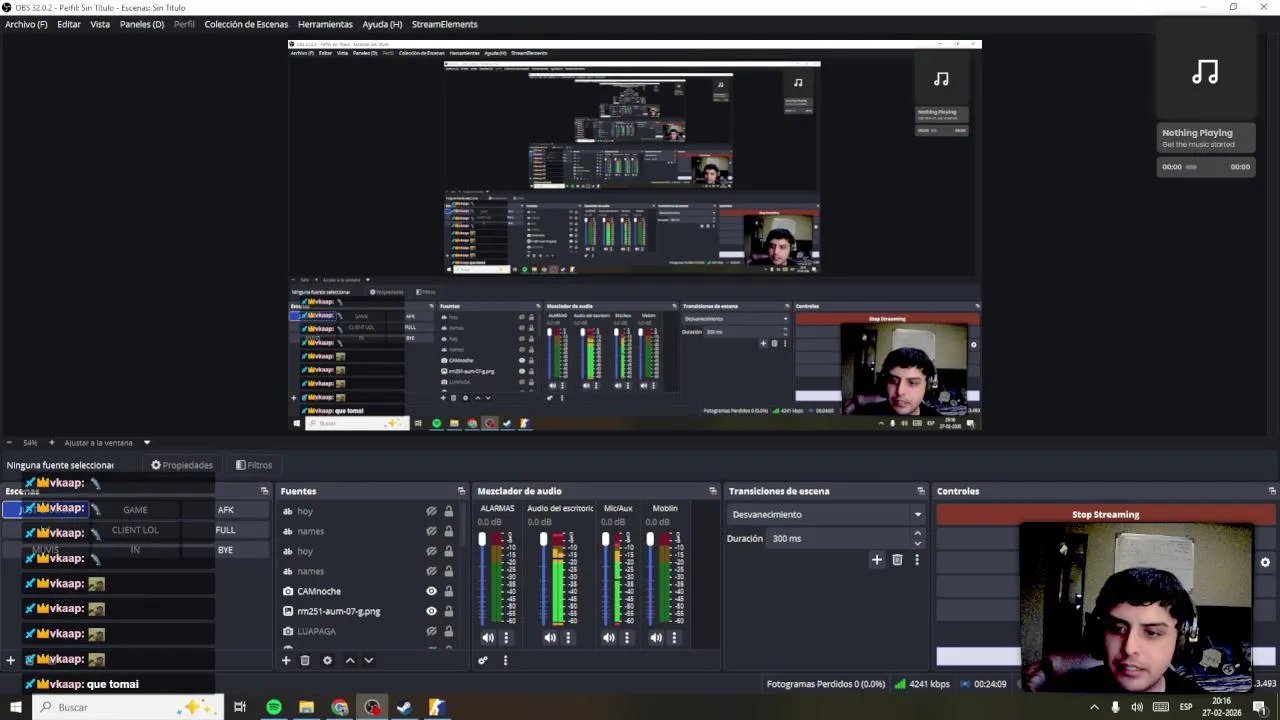This screenshot has height=720, width=1280.
Task: Open the Herramientas menu
Action: [x=325, y=24]
